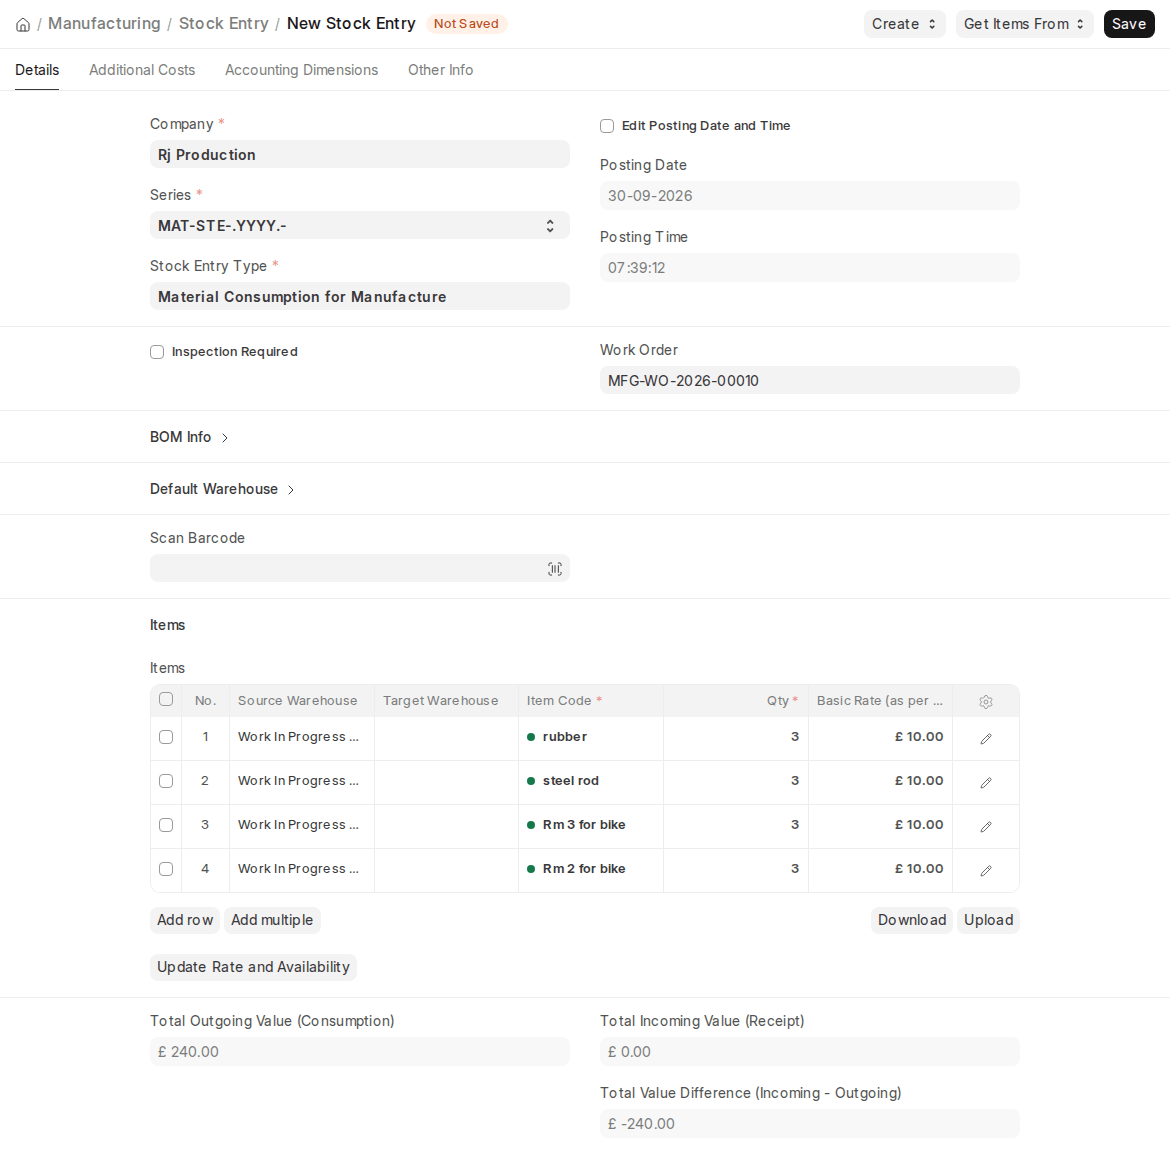
Task: Open the Work Order link field
Action: pos(810,381)
